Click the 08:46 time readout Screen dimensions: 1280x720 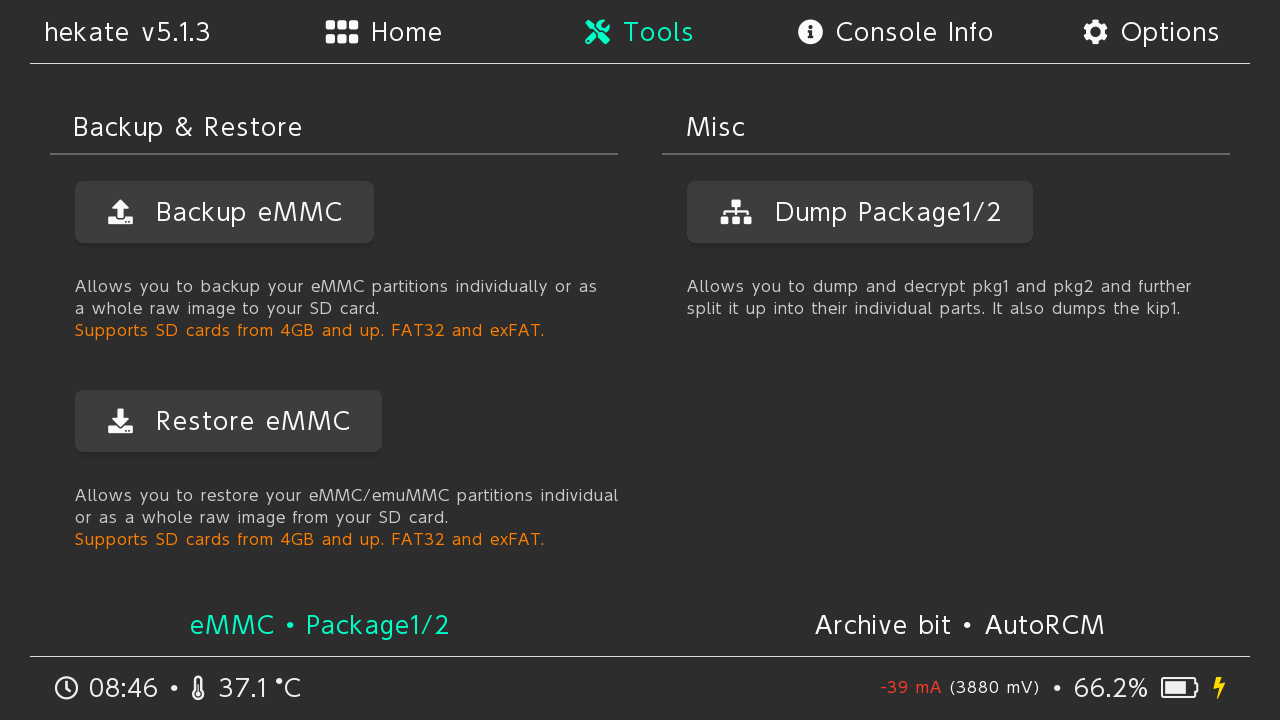click(123, 688)
